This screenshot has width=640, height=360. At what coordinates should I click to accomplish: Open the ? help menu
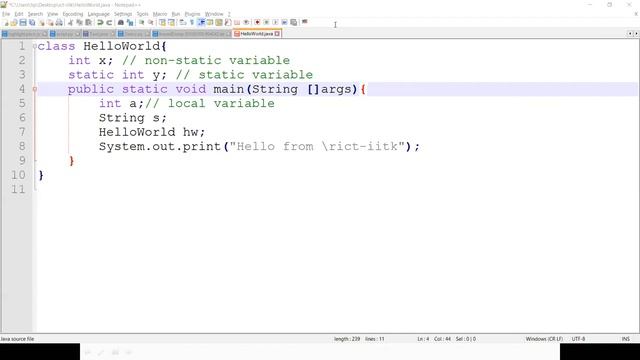[229, 14]
